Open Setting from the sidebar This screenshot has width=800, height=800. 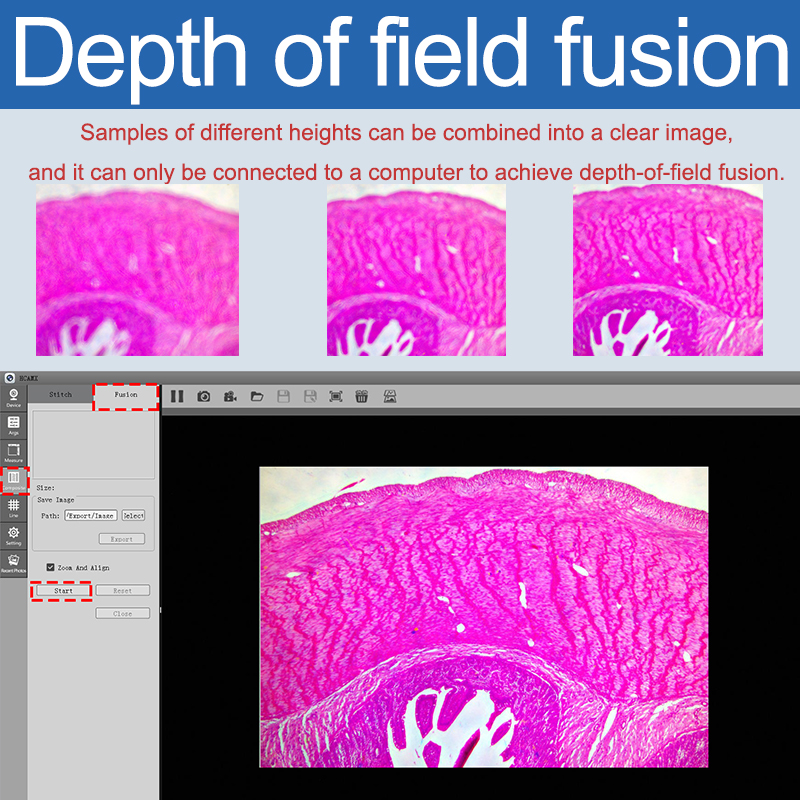point(14,536)
